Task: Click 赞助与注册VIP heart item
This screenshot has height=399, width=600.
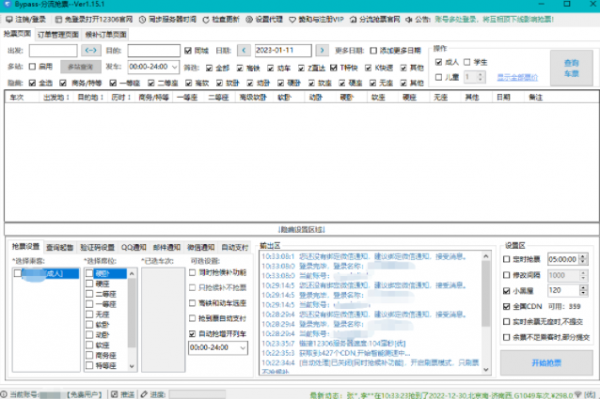Action: (316, 19)
